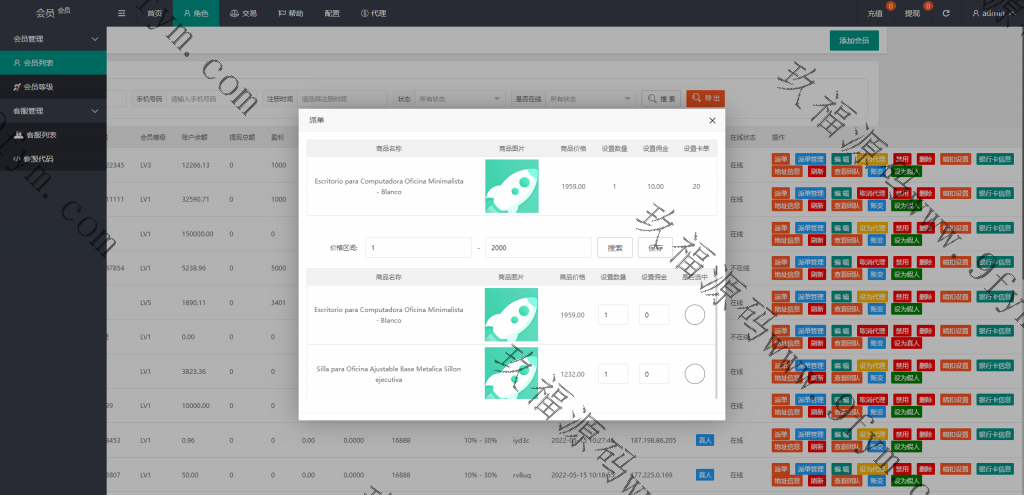Open 会员等级 in the sidebar
The width and height of the screenshot is (1024, 495).
39,87
